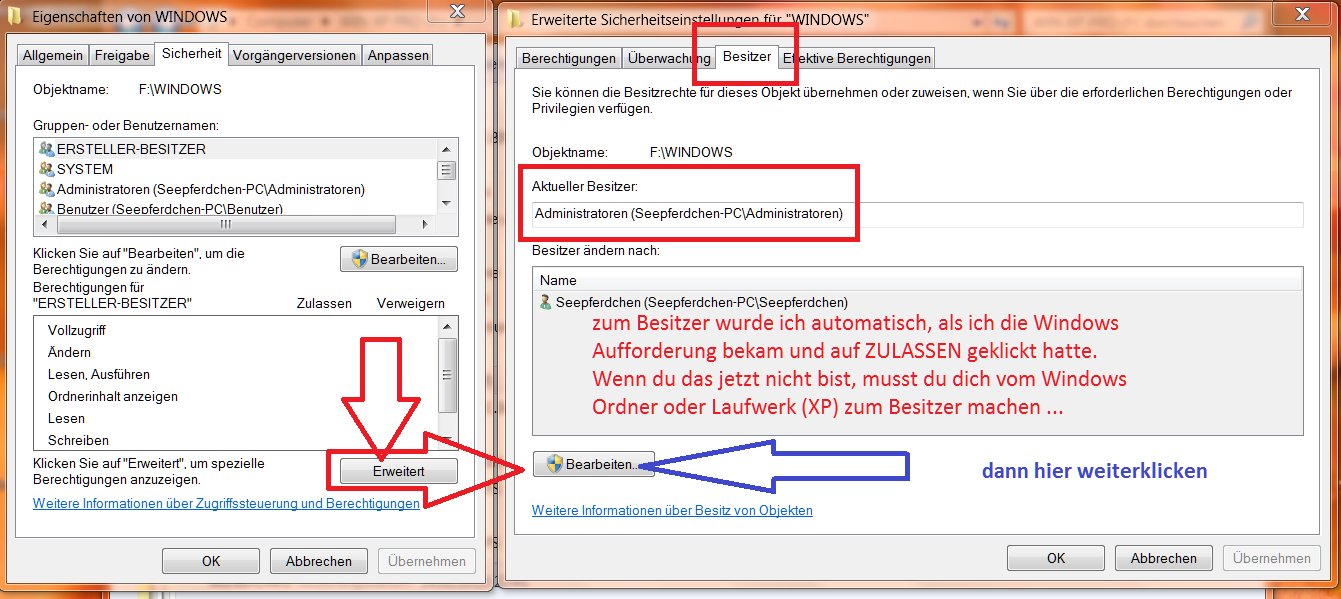Open the Effektive Berechtigungen tab
1341x599 pixels.
click(857, 58)
